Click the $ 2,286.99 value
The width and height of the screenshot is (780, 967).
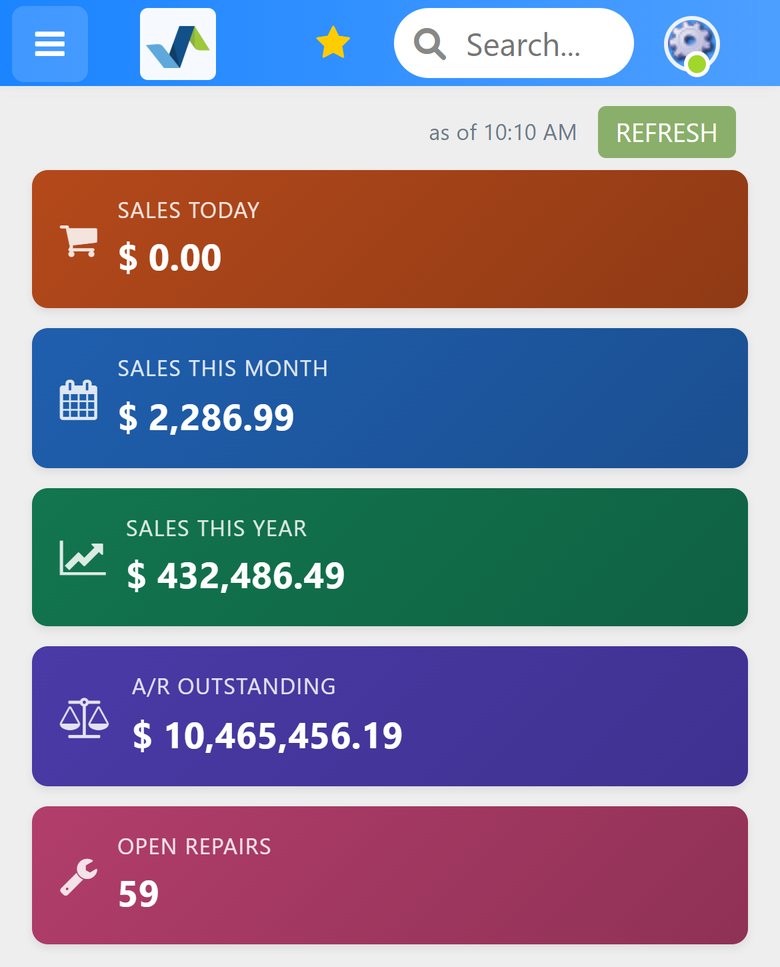click(x=206, y=418)
